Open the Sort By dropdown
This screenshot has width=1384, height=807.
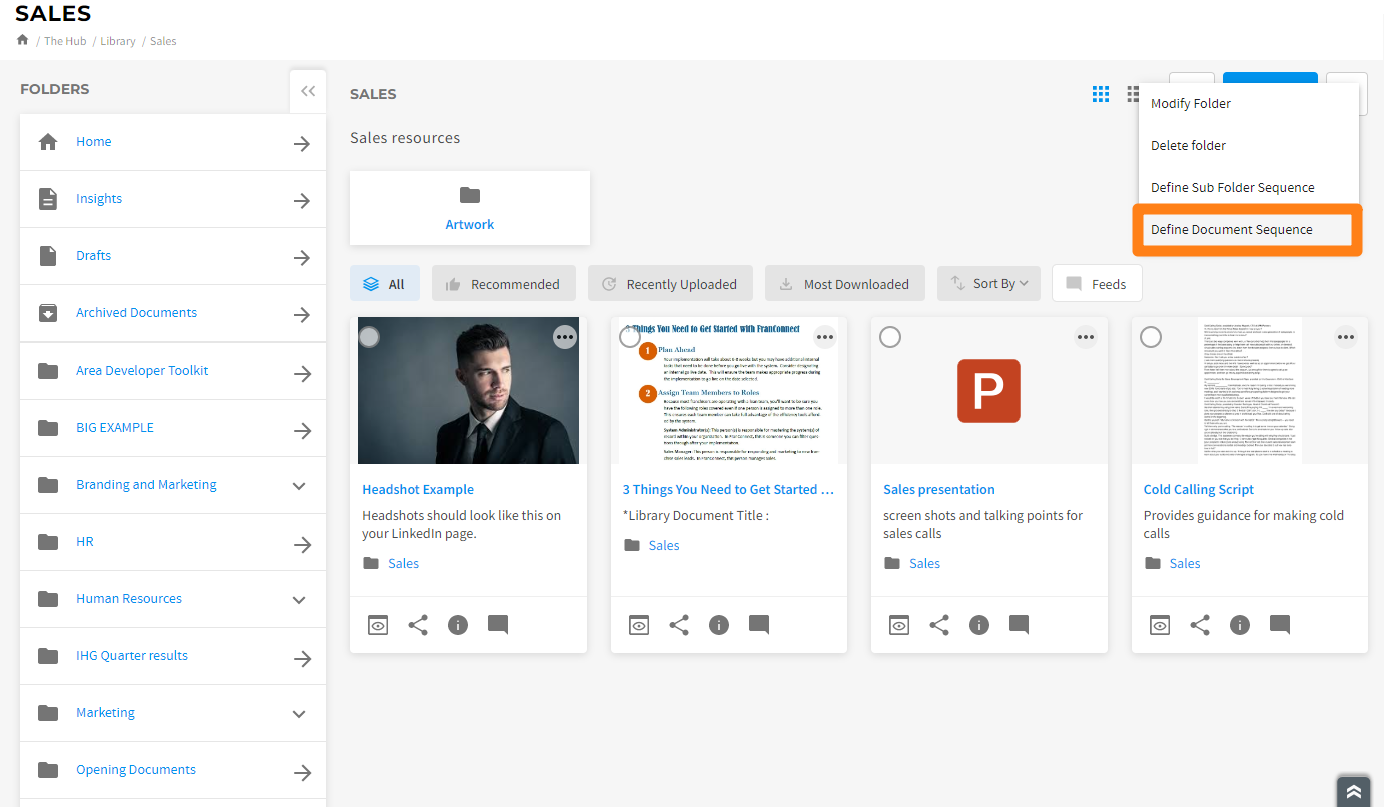[989, 284]
